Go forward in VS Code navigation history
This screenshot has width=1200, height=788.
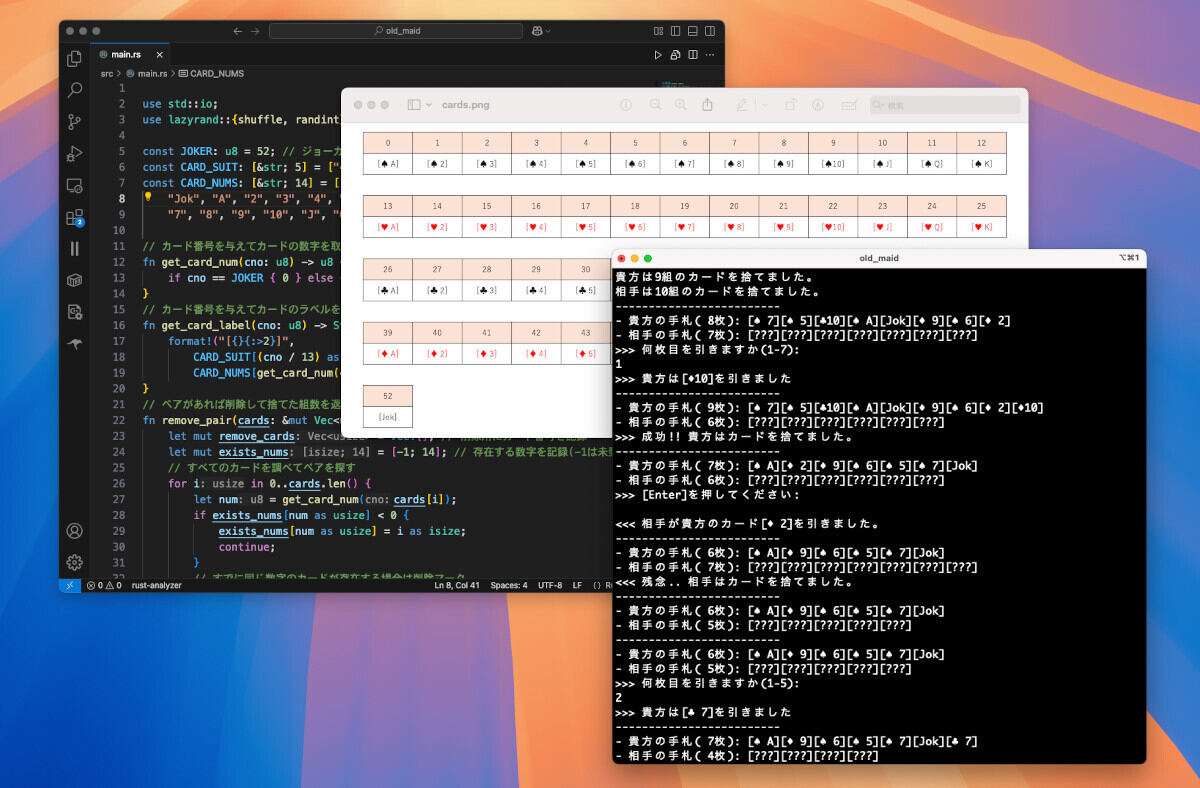click(253, 31)
